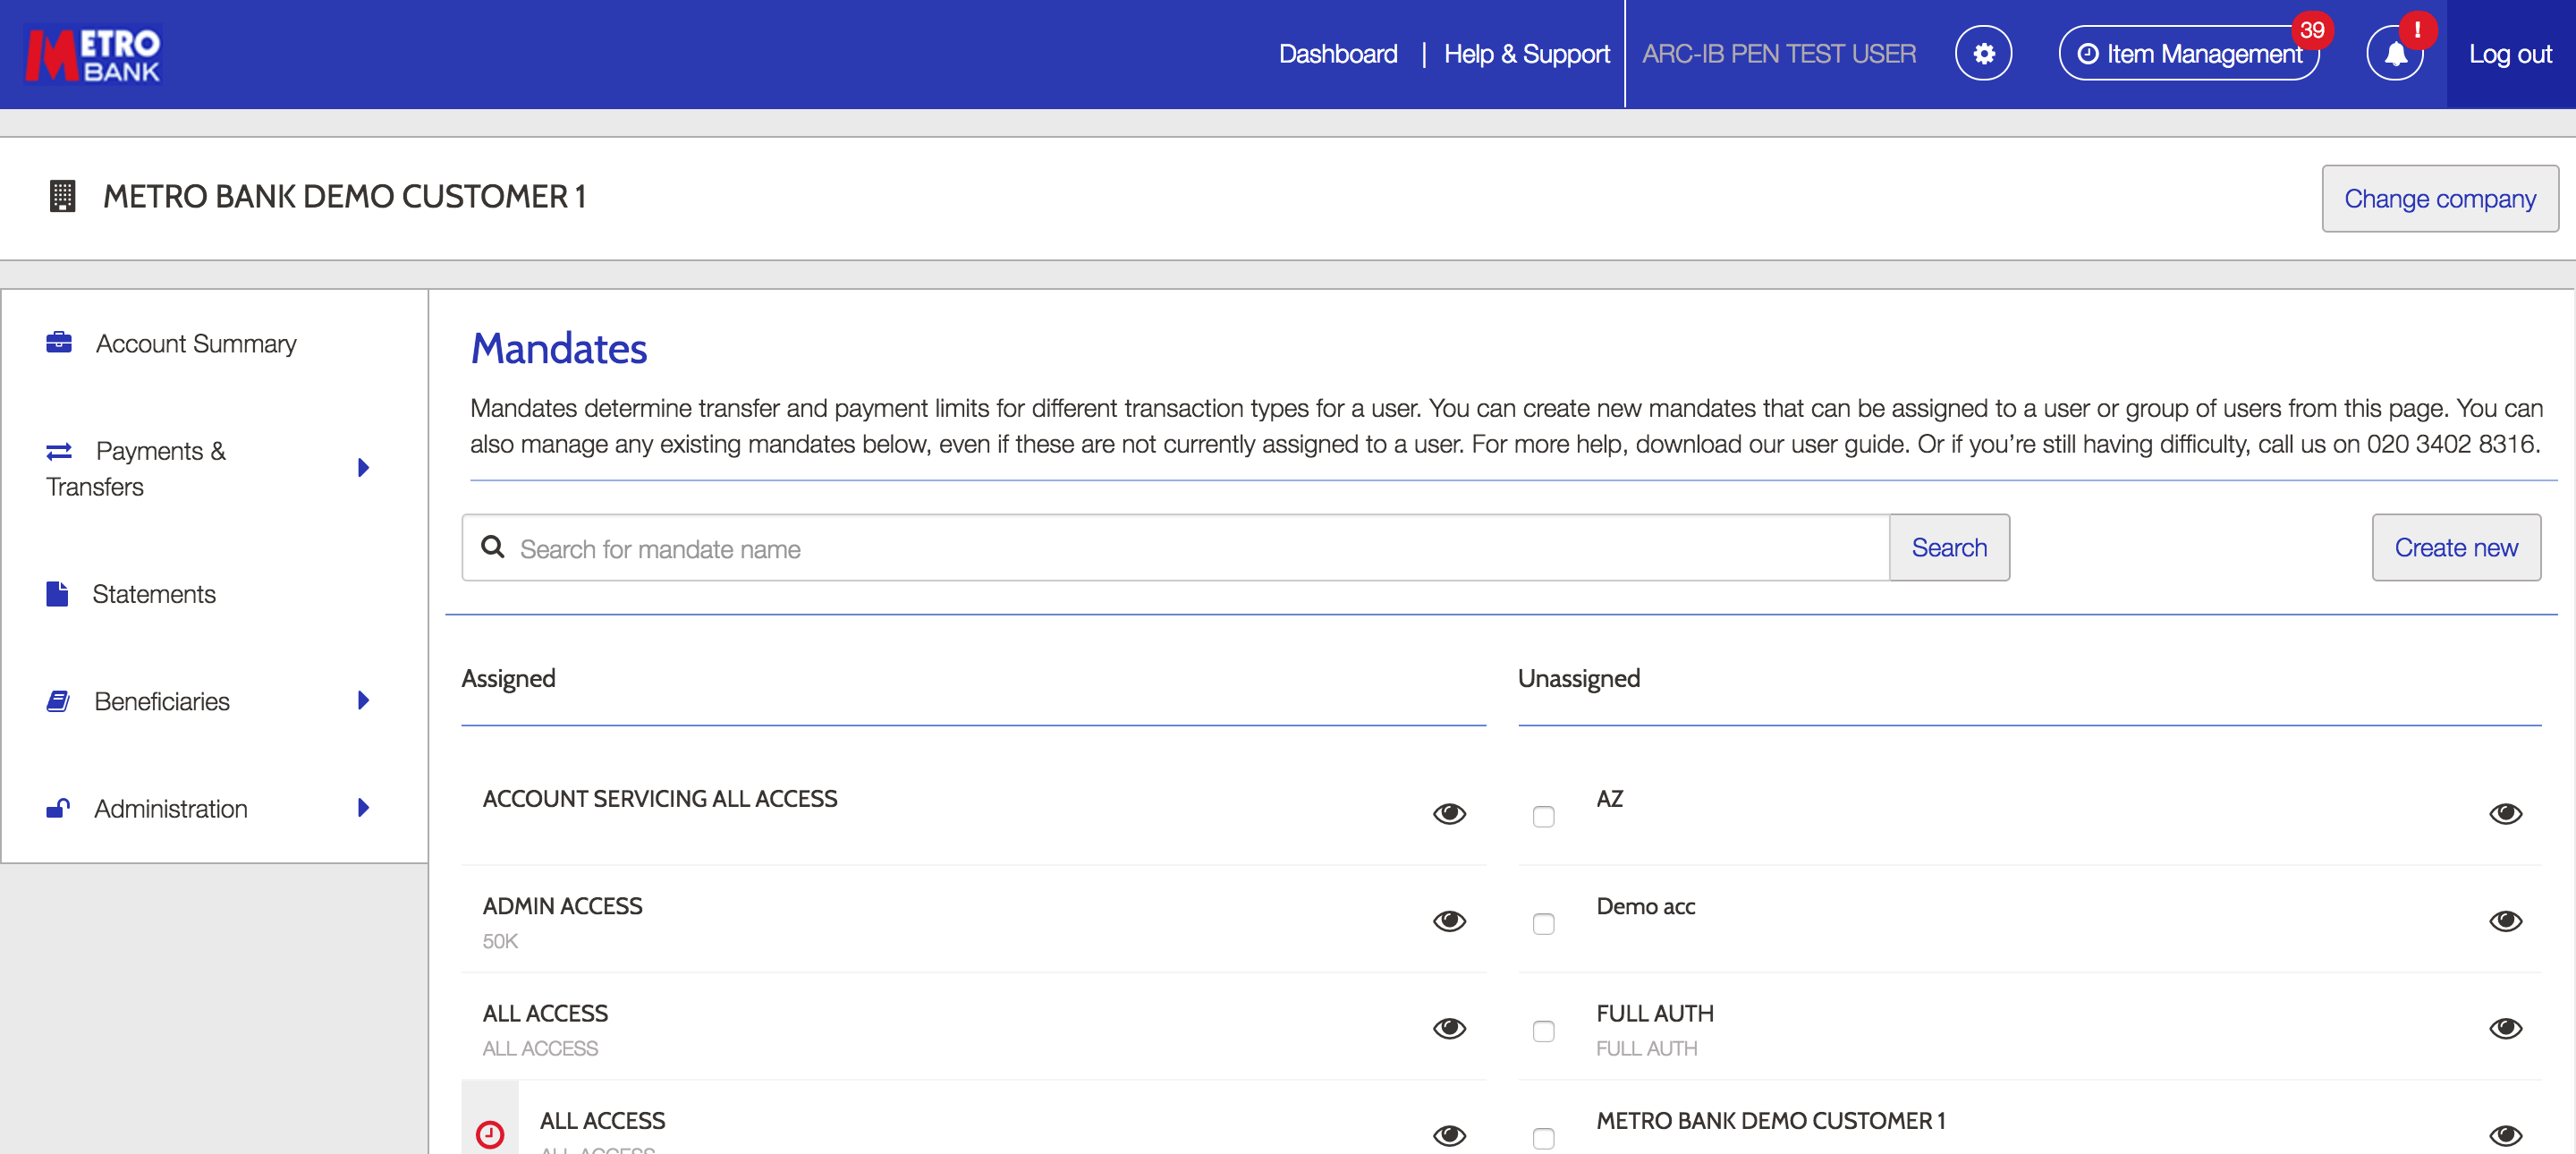Open Administration menu item

click(171, 808)
